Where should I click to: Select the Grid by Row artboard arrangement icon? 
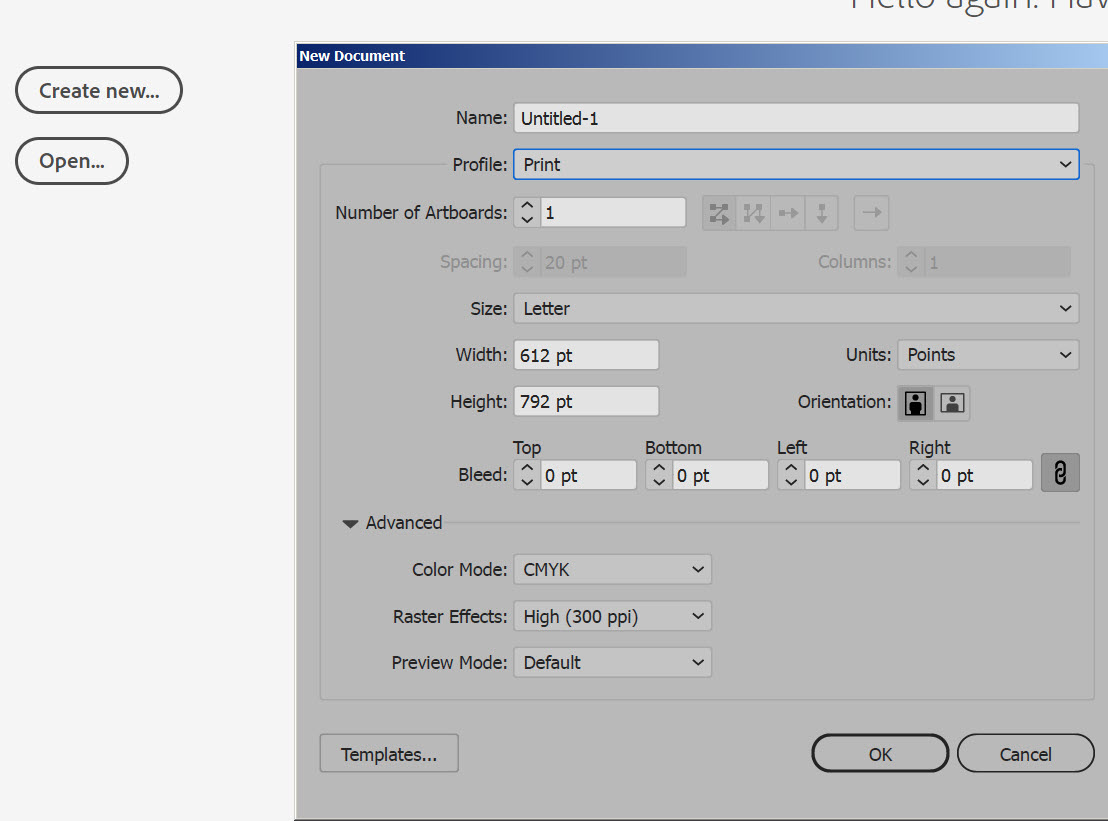[x=719, y=213]
